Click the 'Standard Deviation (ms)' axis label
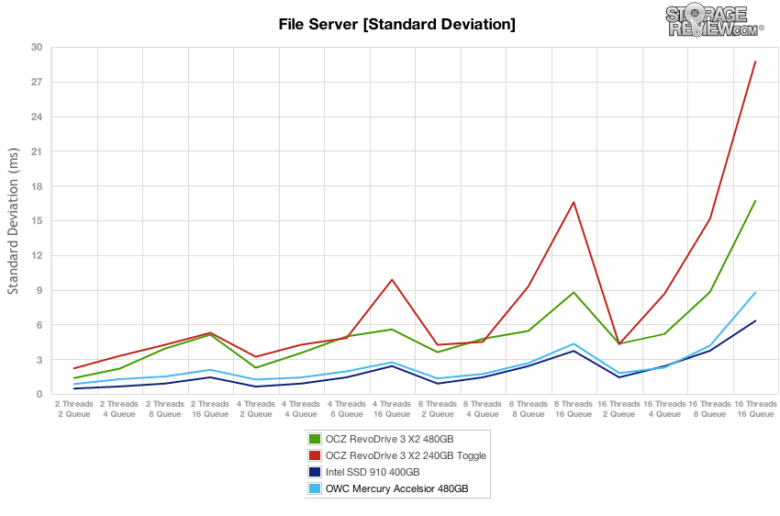Viewport: 780px width, 516px height. tap(13, 221)
